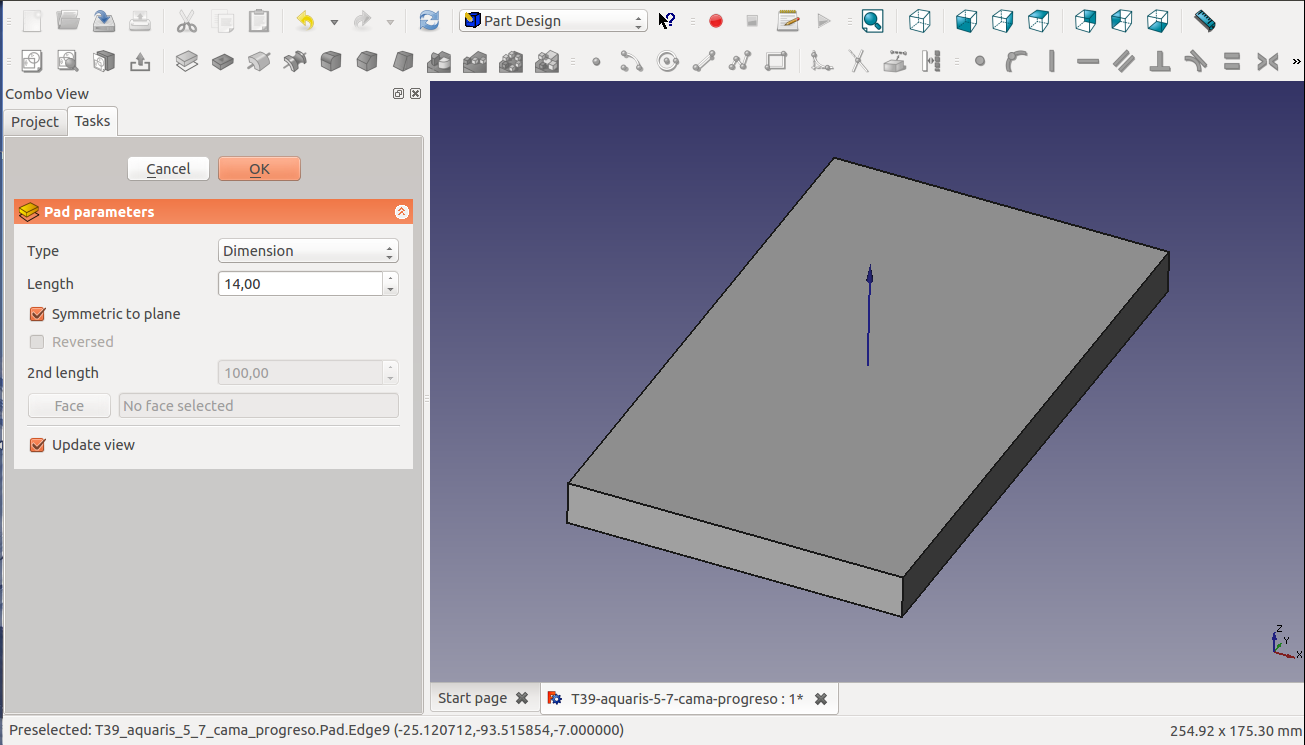Screen dimensions: 1305x745
Task: Click the Length input field
Action: pos(299,284)
